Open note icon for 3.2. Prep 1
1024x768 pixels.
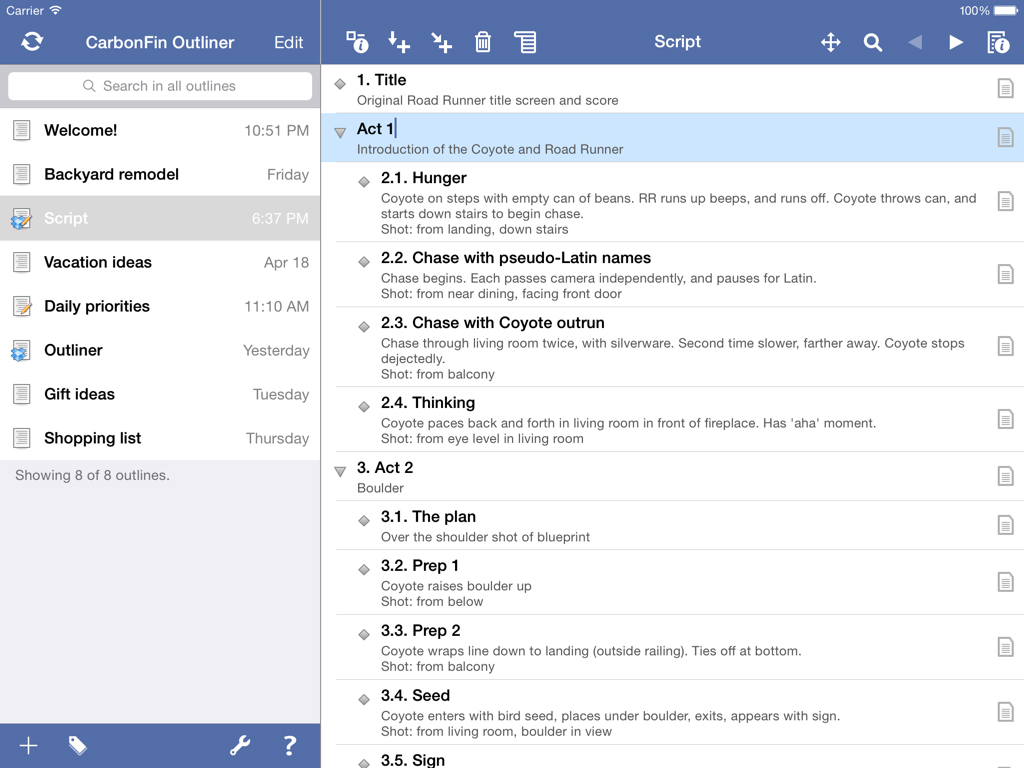[x=1005, y=582]
